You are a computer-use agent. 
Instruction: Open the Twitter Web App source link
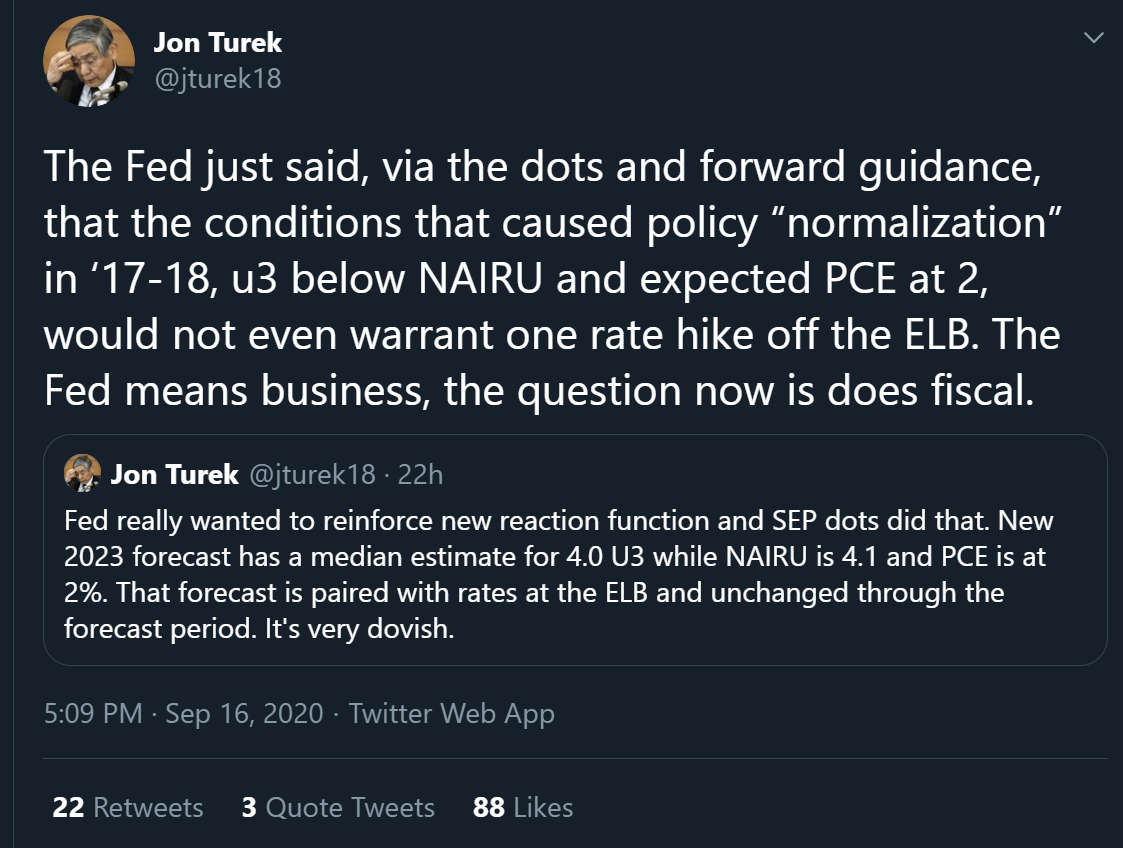452,713
